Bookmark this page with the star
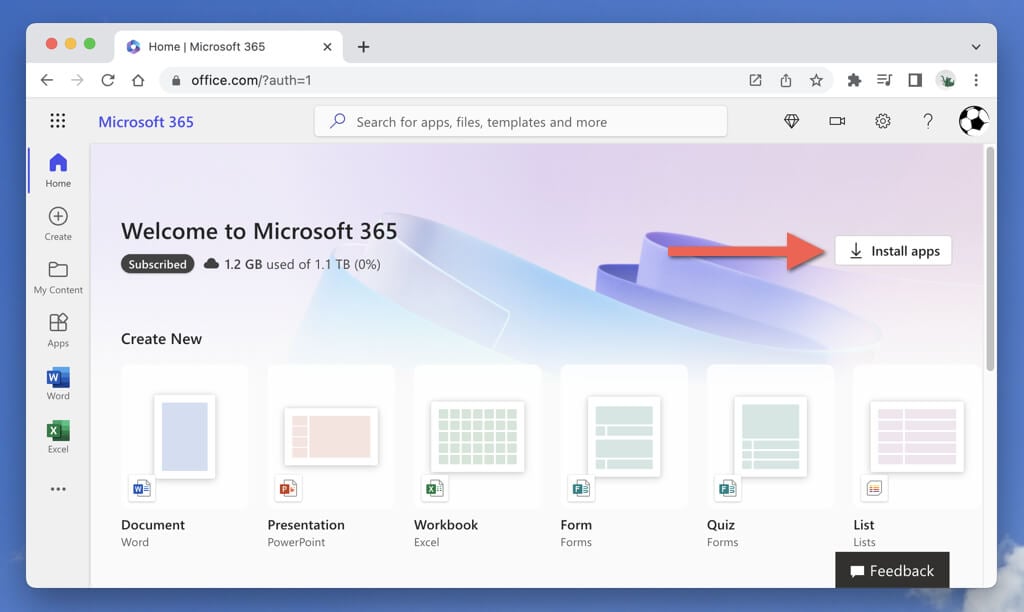The height and width of the screenshot is (612, 1024). (816, 80)
